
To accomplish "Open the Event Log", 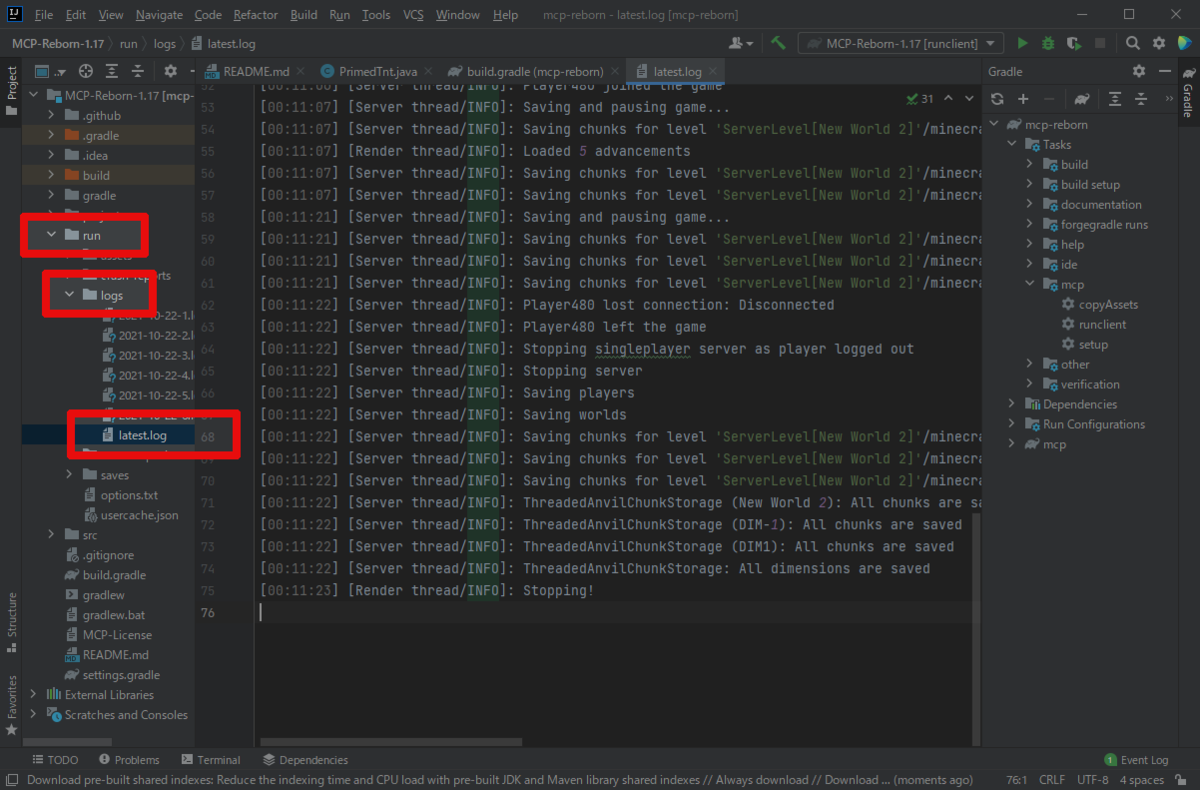I will tap(1136, 760).
